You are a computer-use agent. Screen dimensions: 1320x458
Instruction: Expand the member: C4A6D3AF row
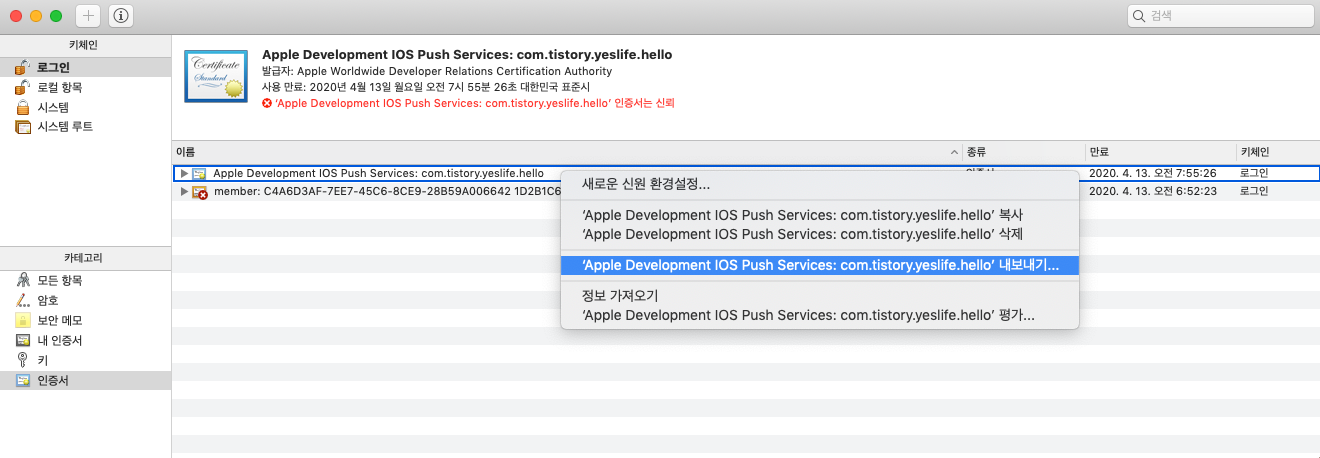coord(183,191)
